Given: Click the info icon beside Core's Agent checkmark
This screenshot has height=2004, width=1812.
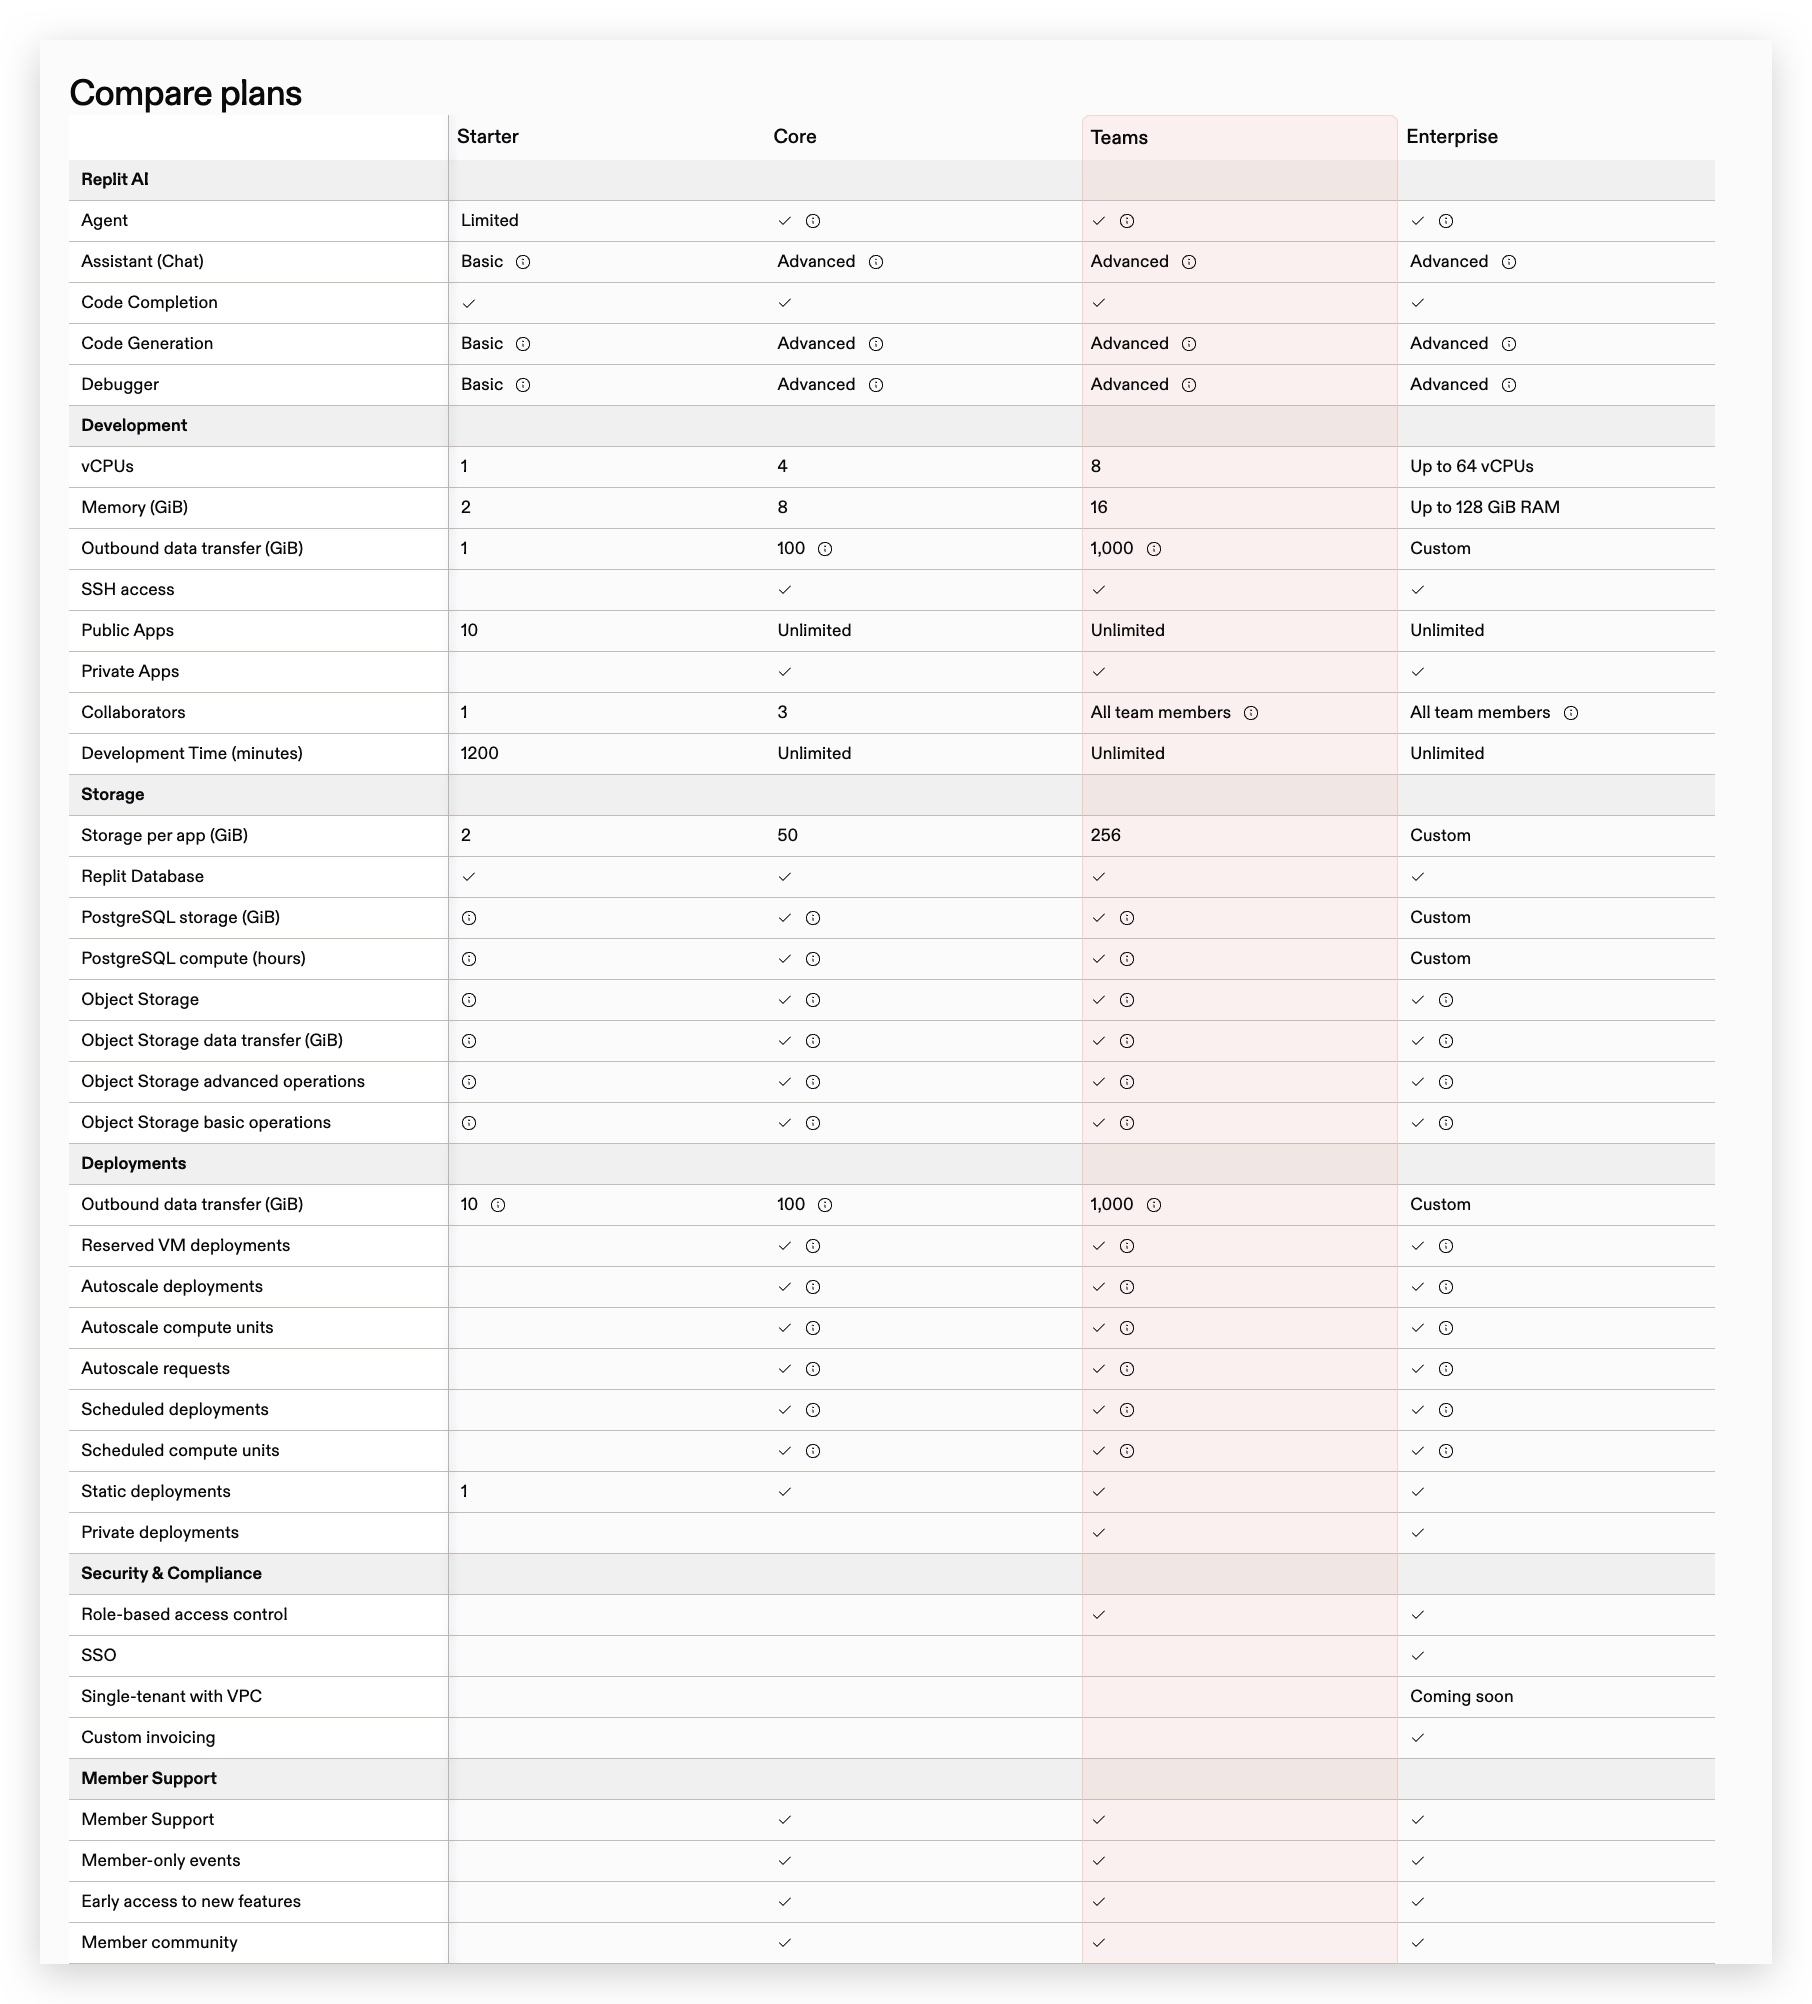Looking at the screenshot, I should click(x=813, y=221).
